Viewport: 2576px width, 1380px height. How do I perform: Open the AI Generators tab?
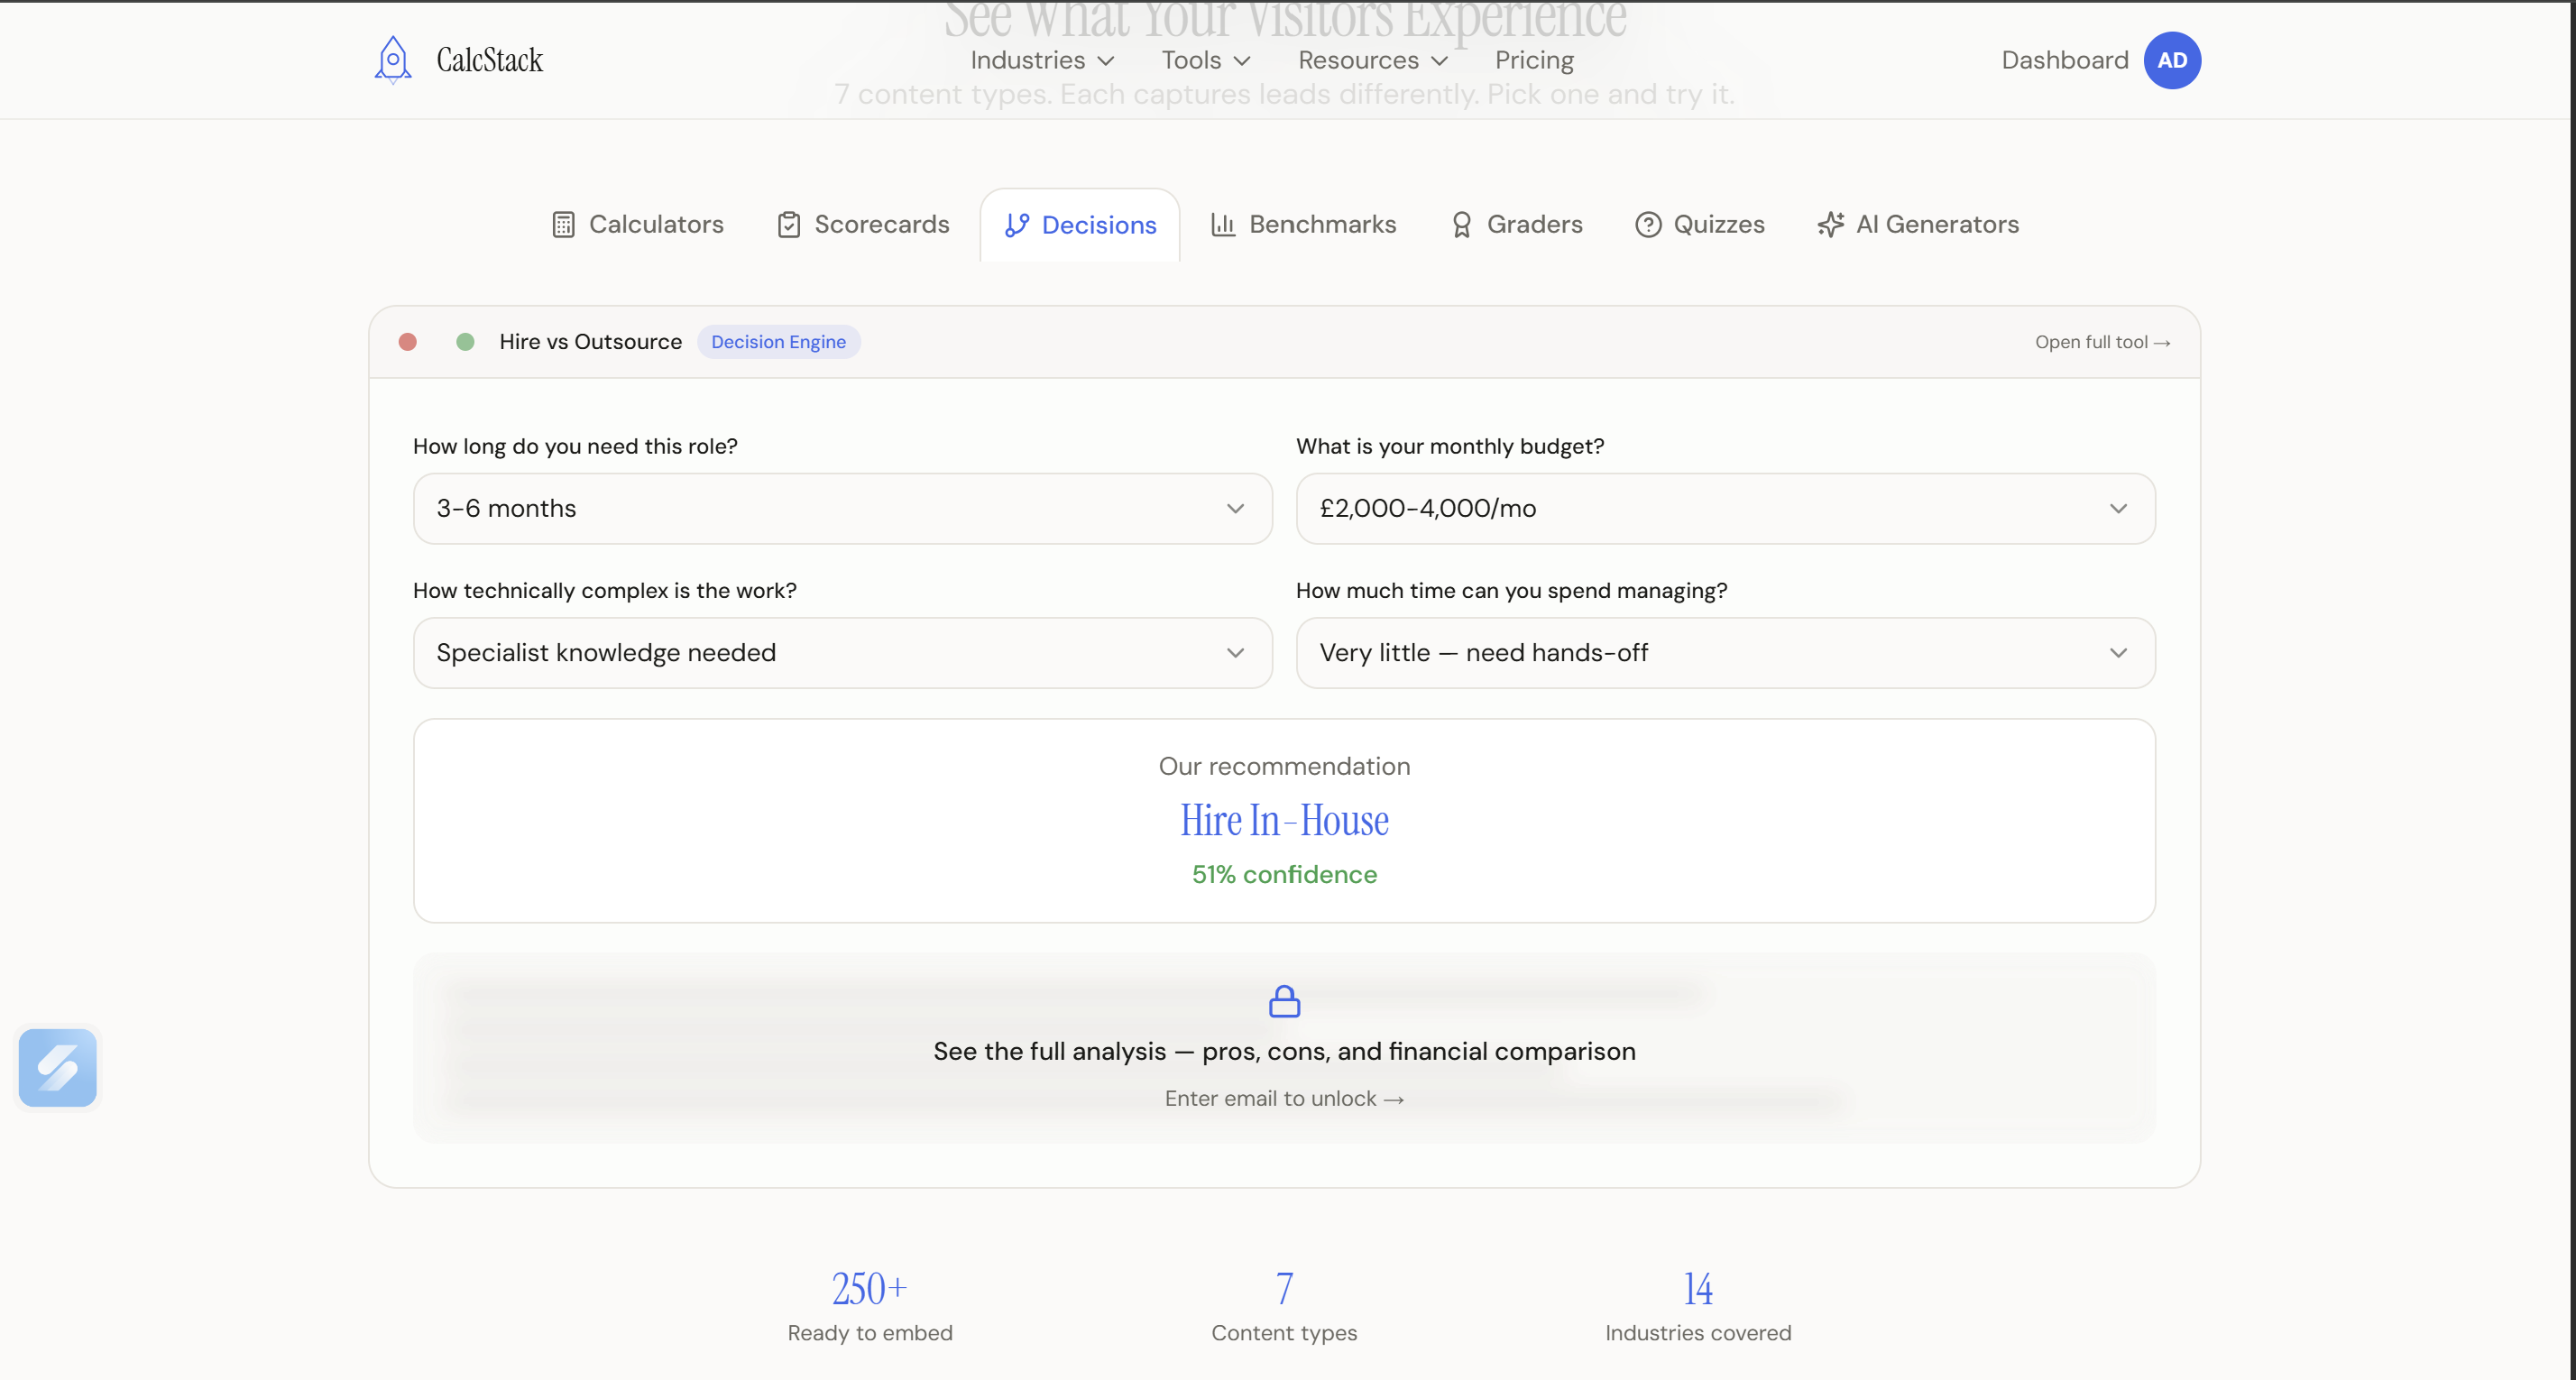pos(1918,225)
